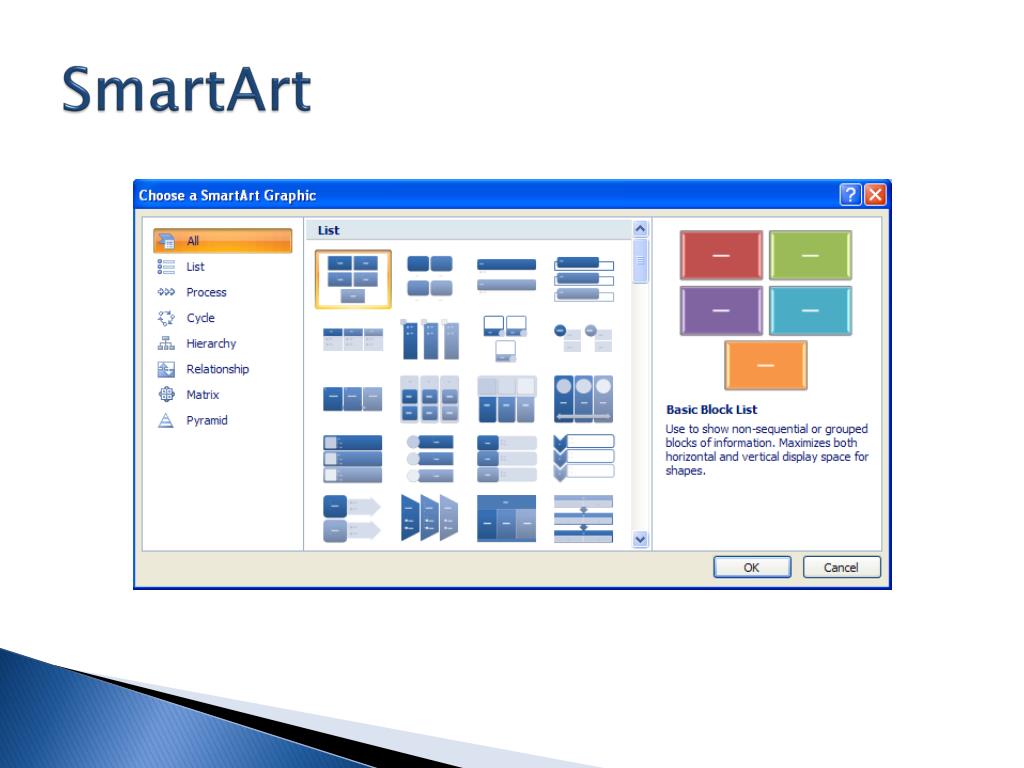
Task: Click the gallery scrollbar thumb
Action: [x=640, y=261]
